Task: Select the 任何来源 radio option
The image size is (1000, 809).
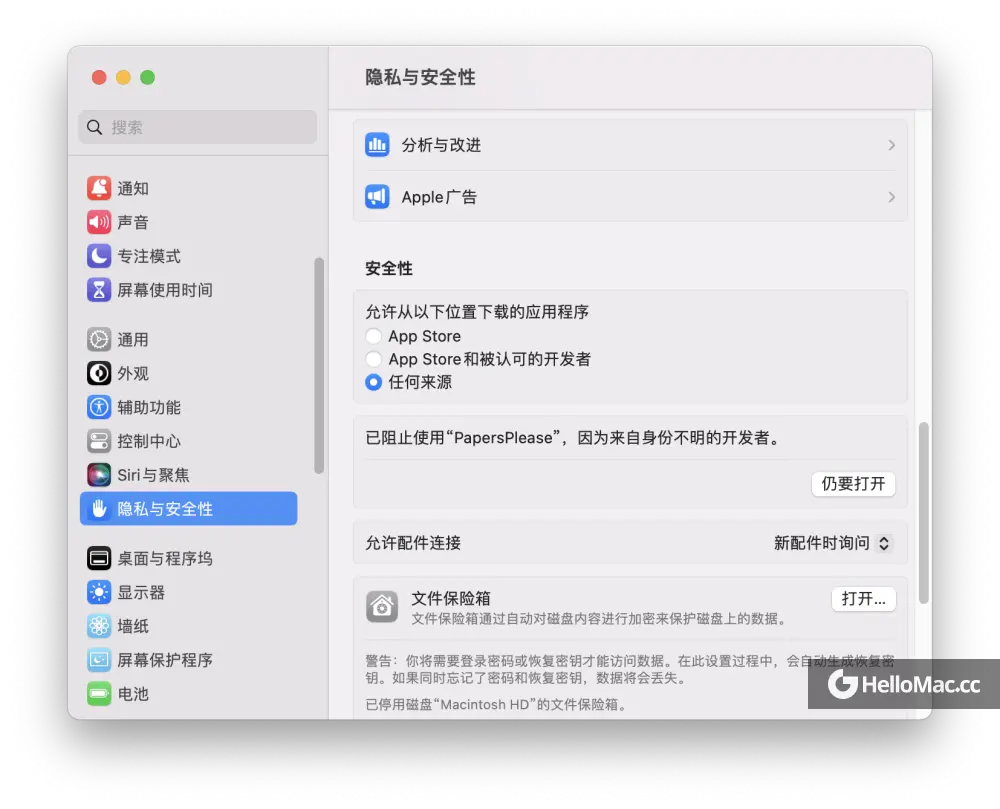Action: pos(373,382)
